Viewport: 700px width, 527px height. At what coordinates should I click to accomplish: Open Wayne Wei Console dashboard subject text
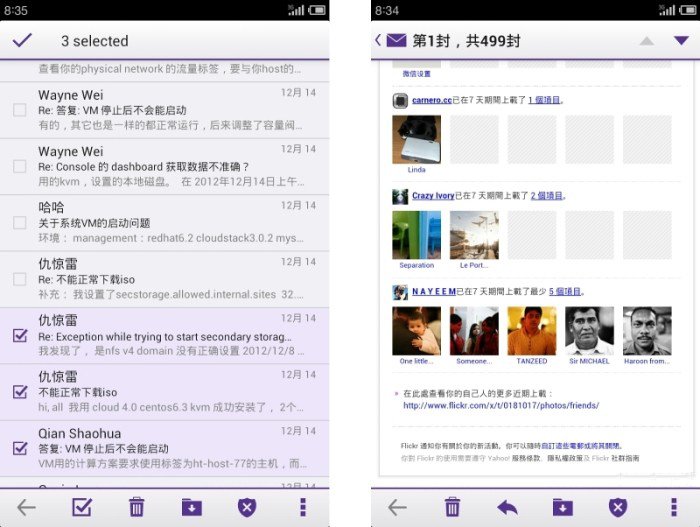pos(143,167)
